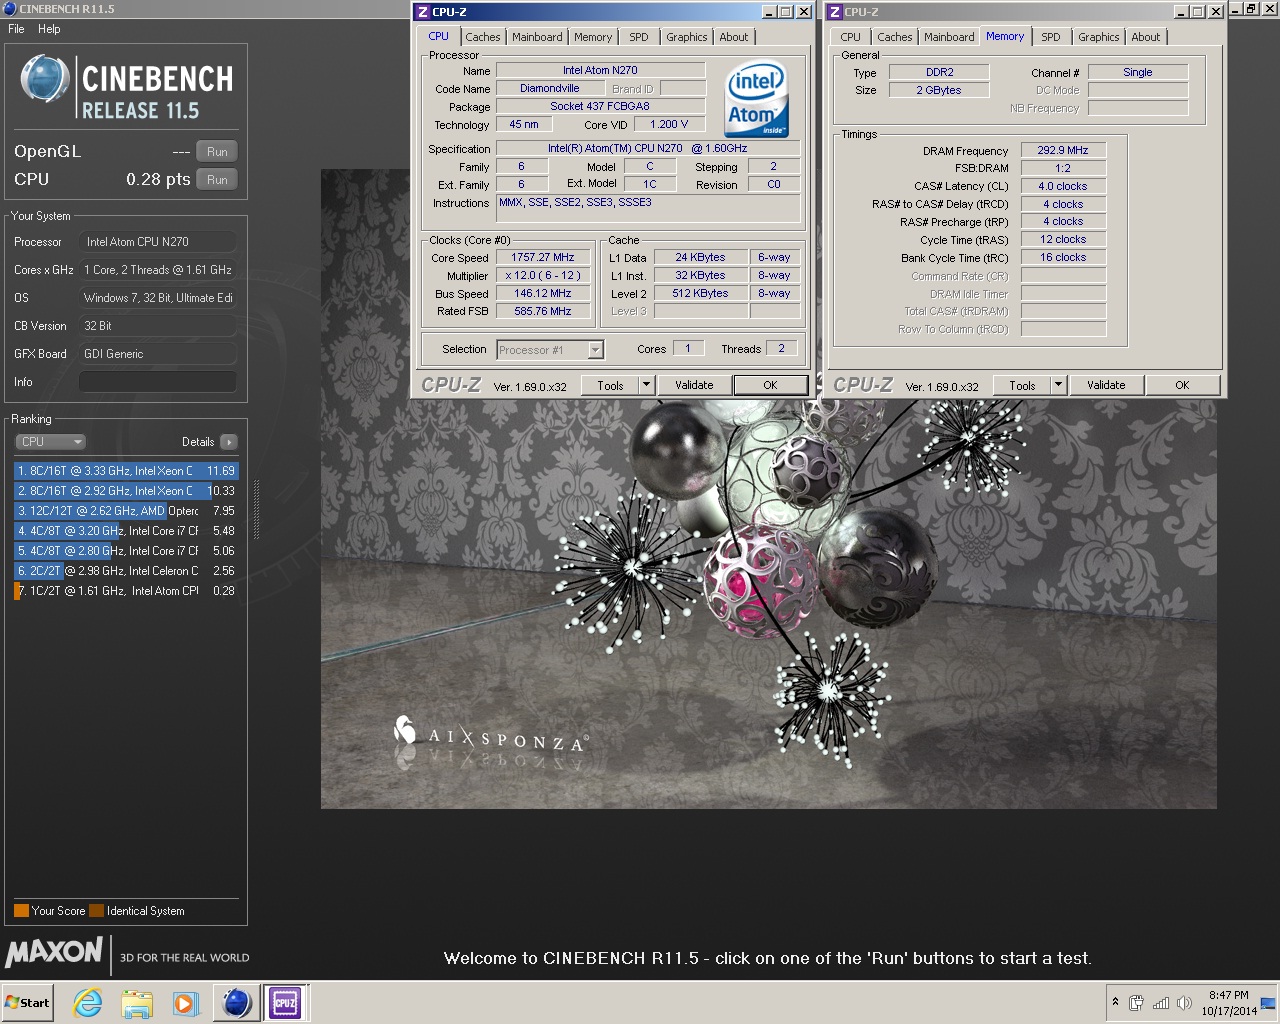Image resolution: width=1280 pixels, height=1024 pixels.
Task: Switch to Caches tab in left CPU-Z
Action: (482, 37)
